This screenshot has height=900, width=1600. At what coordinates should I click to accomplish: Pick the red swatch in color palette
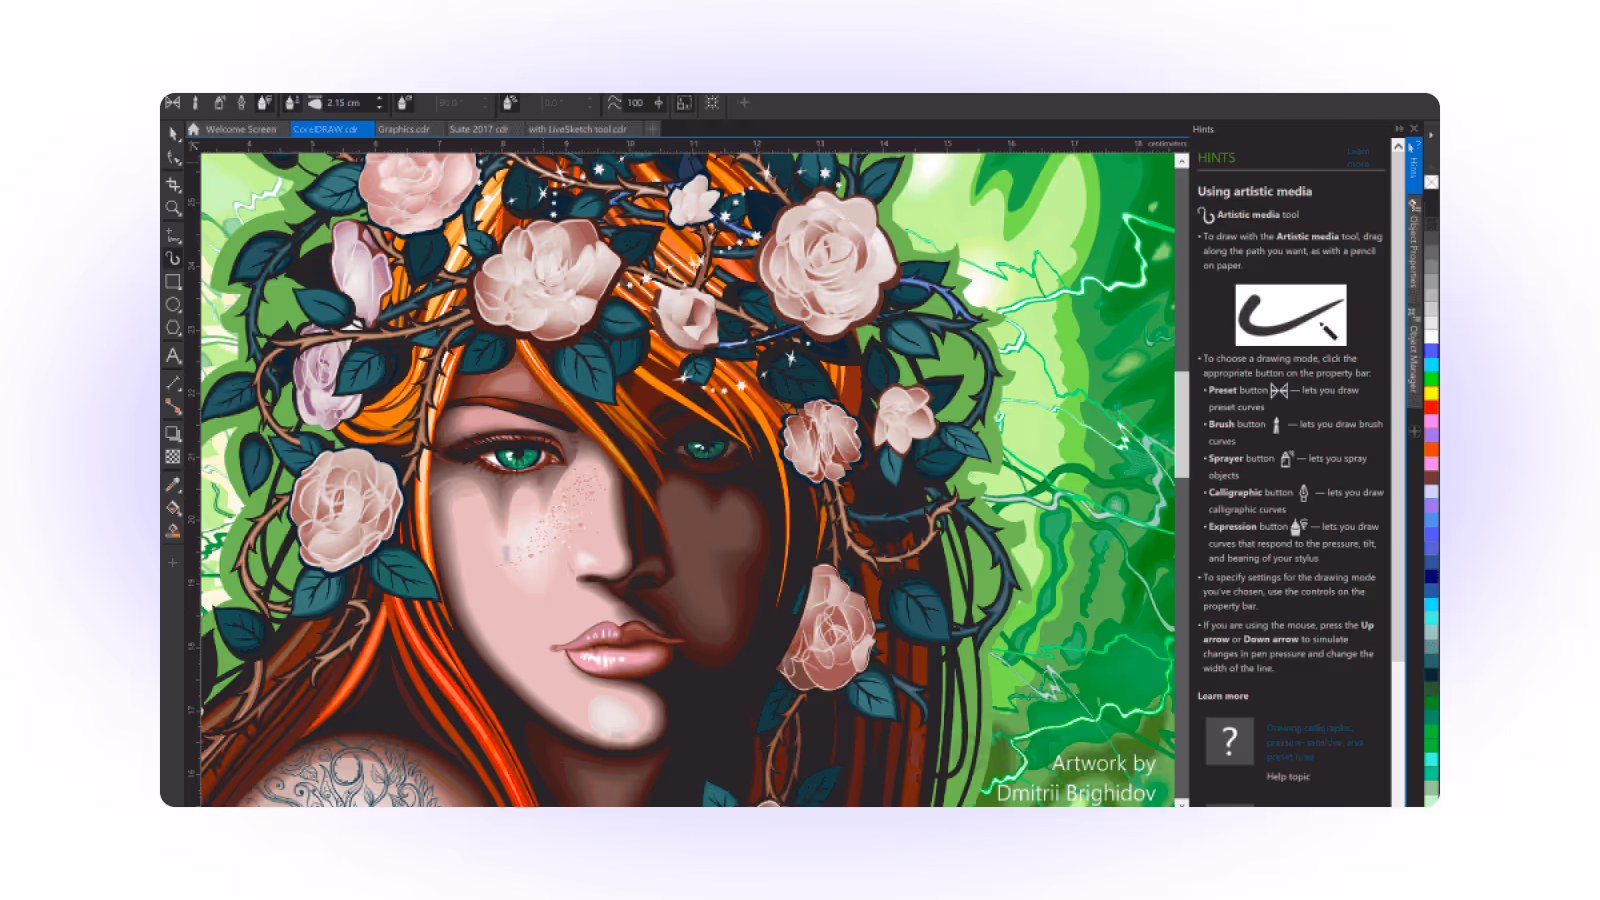point(1431,407)
